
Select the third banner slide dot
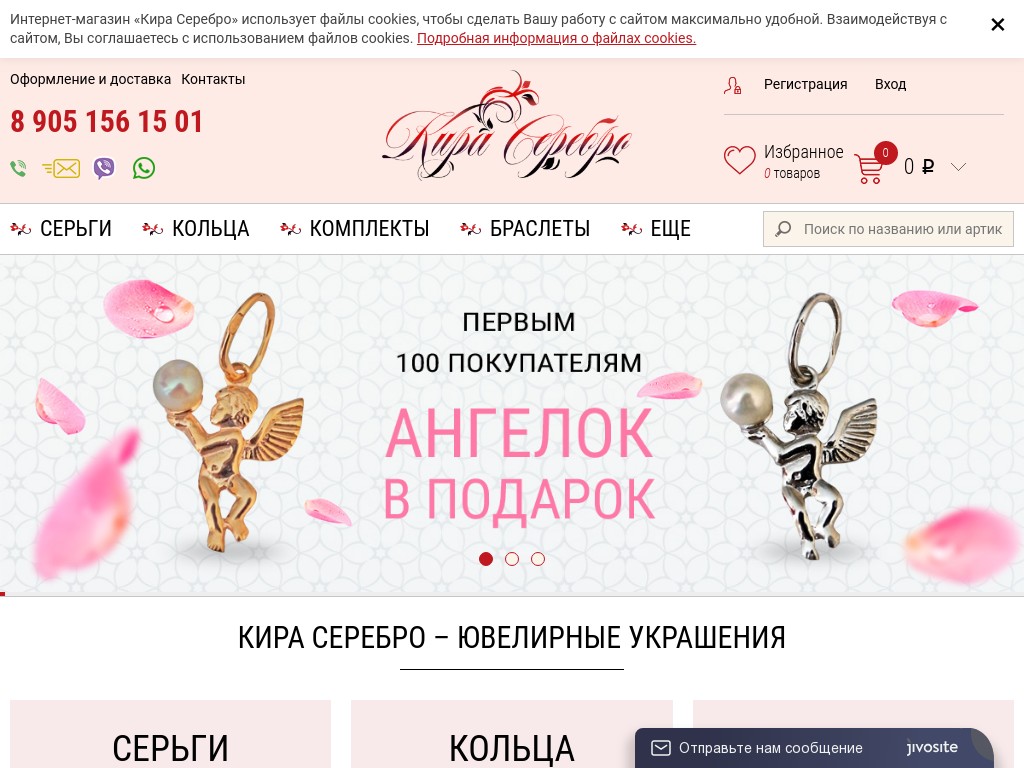coord(538,559)
